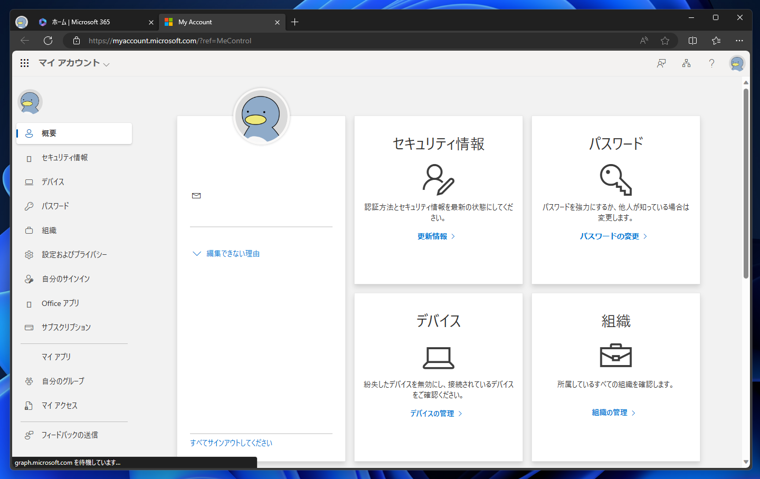This screenshot has width=760, height=479.
Task: Click すべてサインアウトしてください link
Action: [231, 443]
